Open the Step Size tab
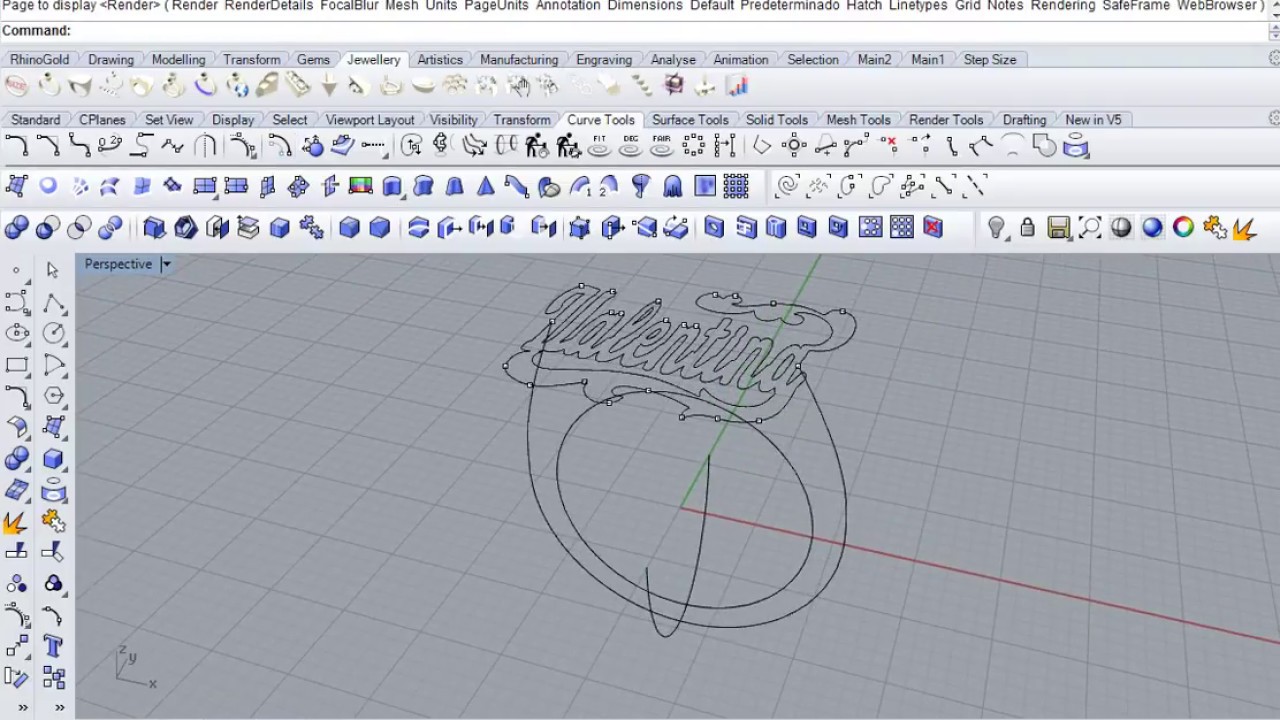The image size is (1280, 720). tap(990, 59)
